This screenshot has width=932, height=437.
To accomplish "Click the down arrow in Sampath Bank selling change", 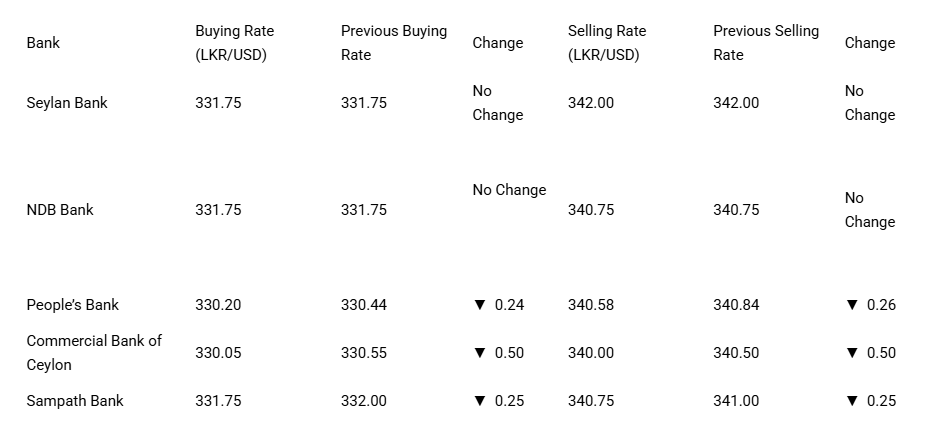I will 852,401.
